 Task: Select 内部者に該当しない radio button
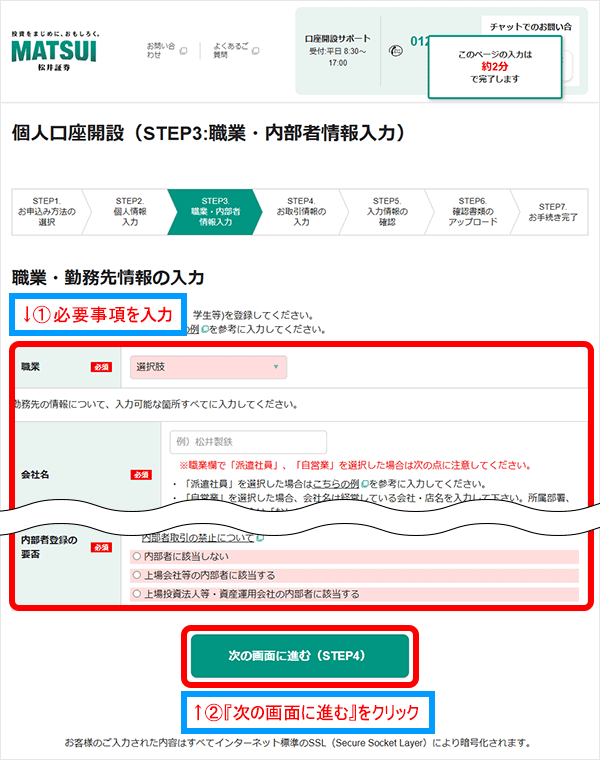137,556
